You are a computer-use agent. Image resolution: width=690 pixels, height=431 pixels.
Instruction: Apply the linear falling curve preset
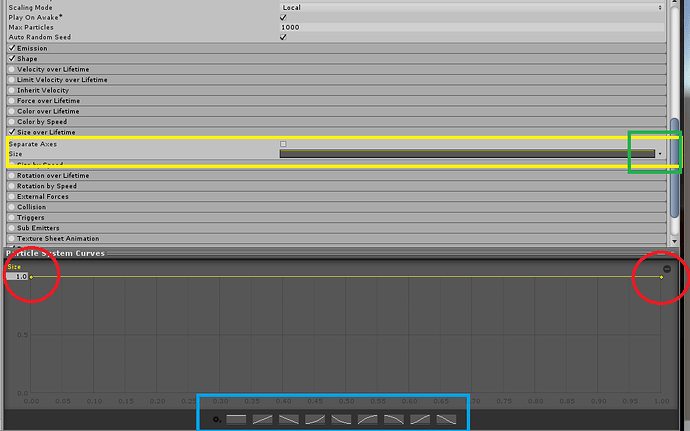click(289, 420)
